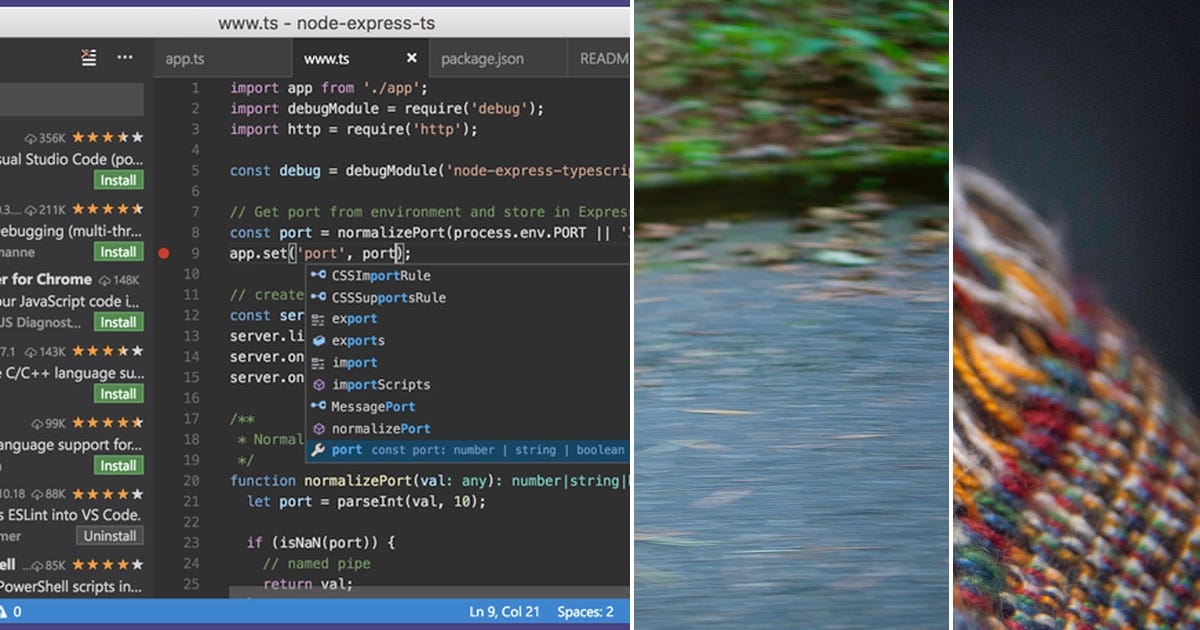Open the extensions More Actions ellipsis icon

124,57
